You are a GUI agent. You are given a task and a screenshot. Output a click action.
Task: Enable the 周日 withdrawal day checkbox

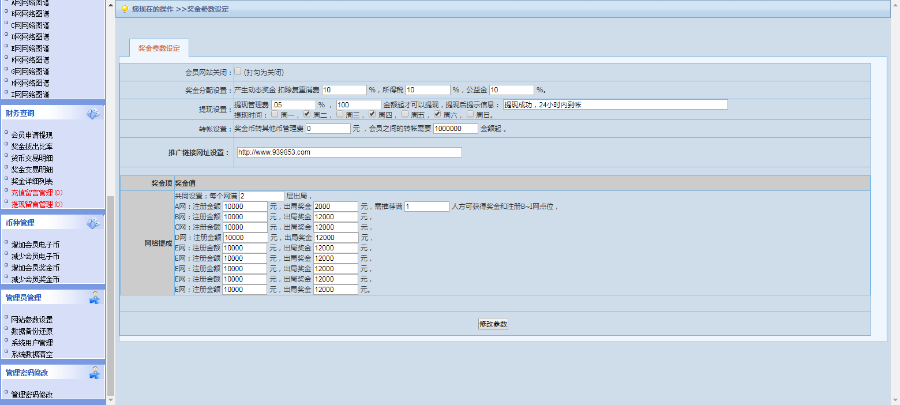(471, 114)
